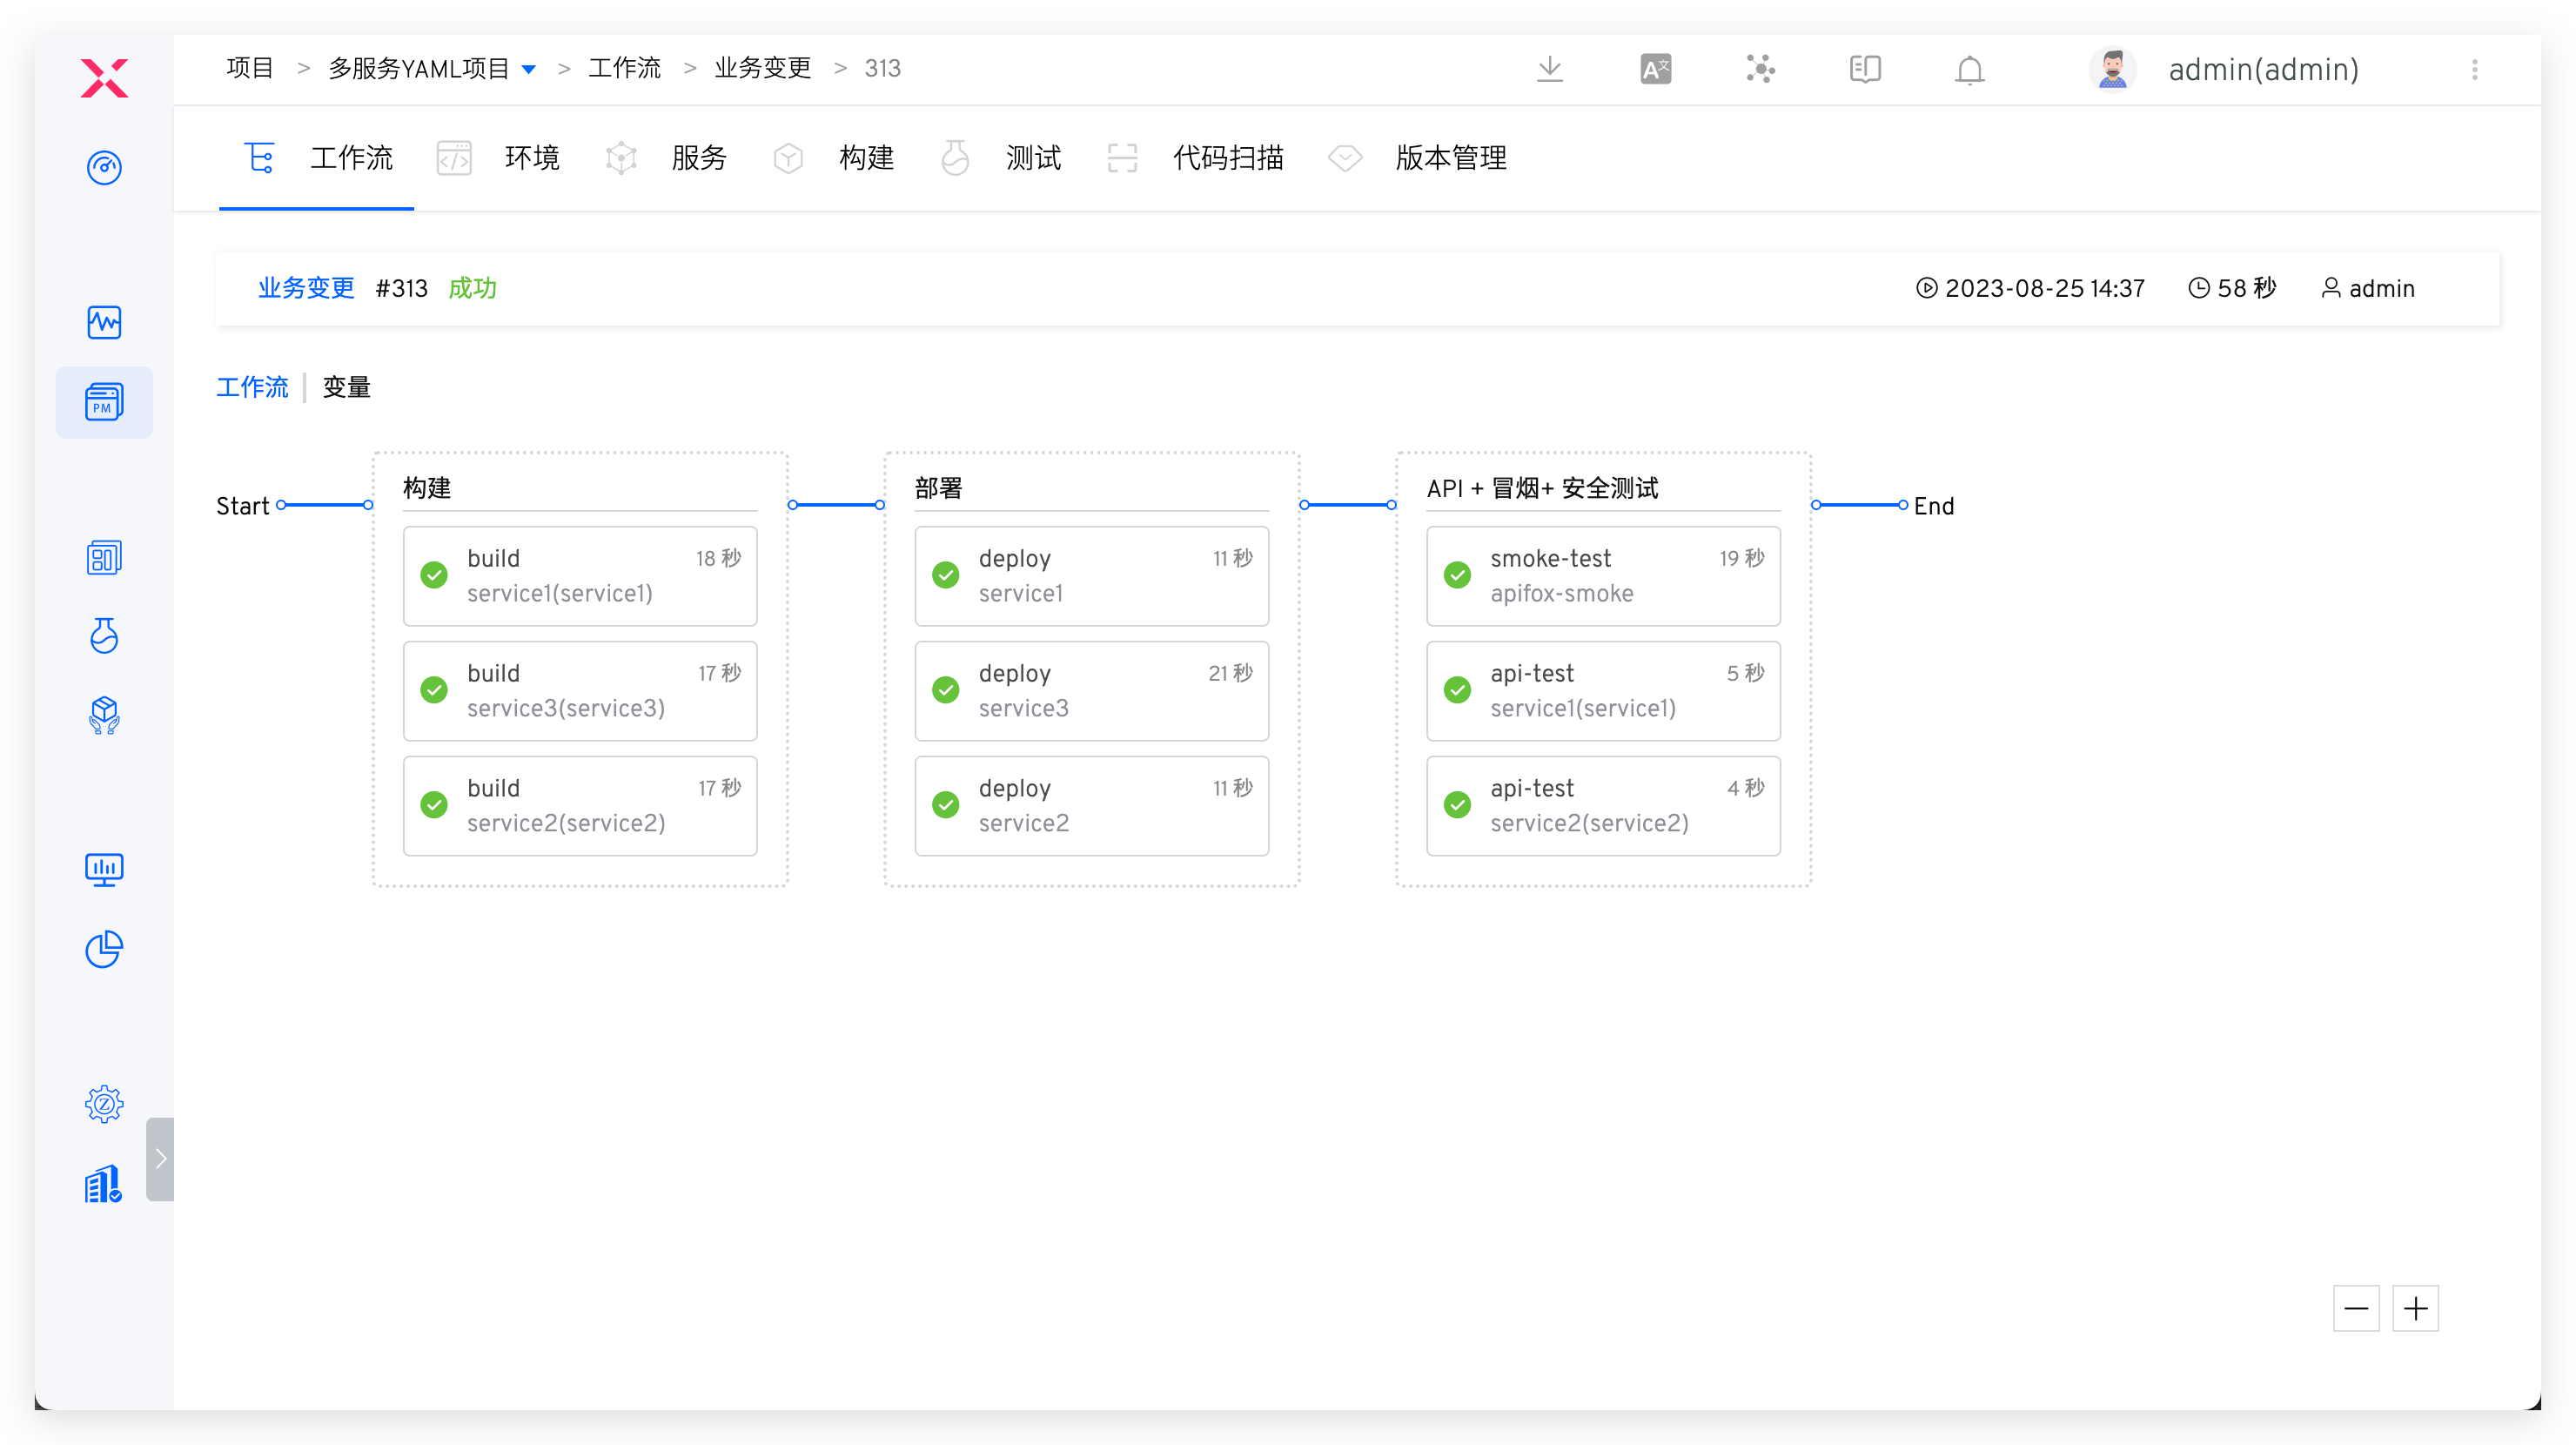Open the pie chart insights sidebar icon
The height and width of the screenshot is (1445, 2576).
(x=104, y=949)
